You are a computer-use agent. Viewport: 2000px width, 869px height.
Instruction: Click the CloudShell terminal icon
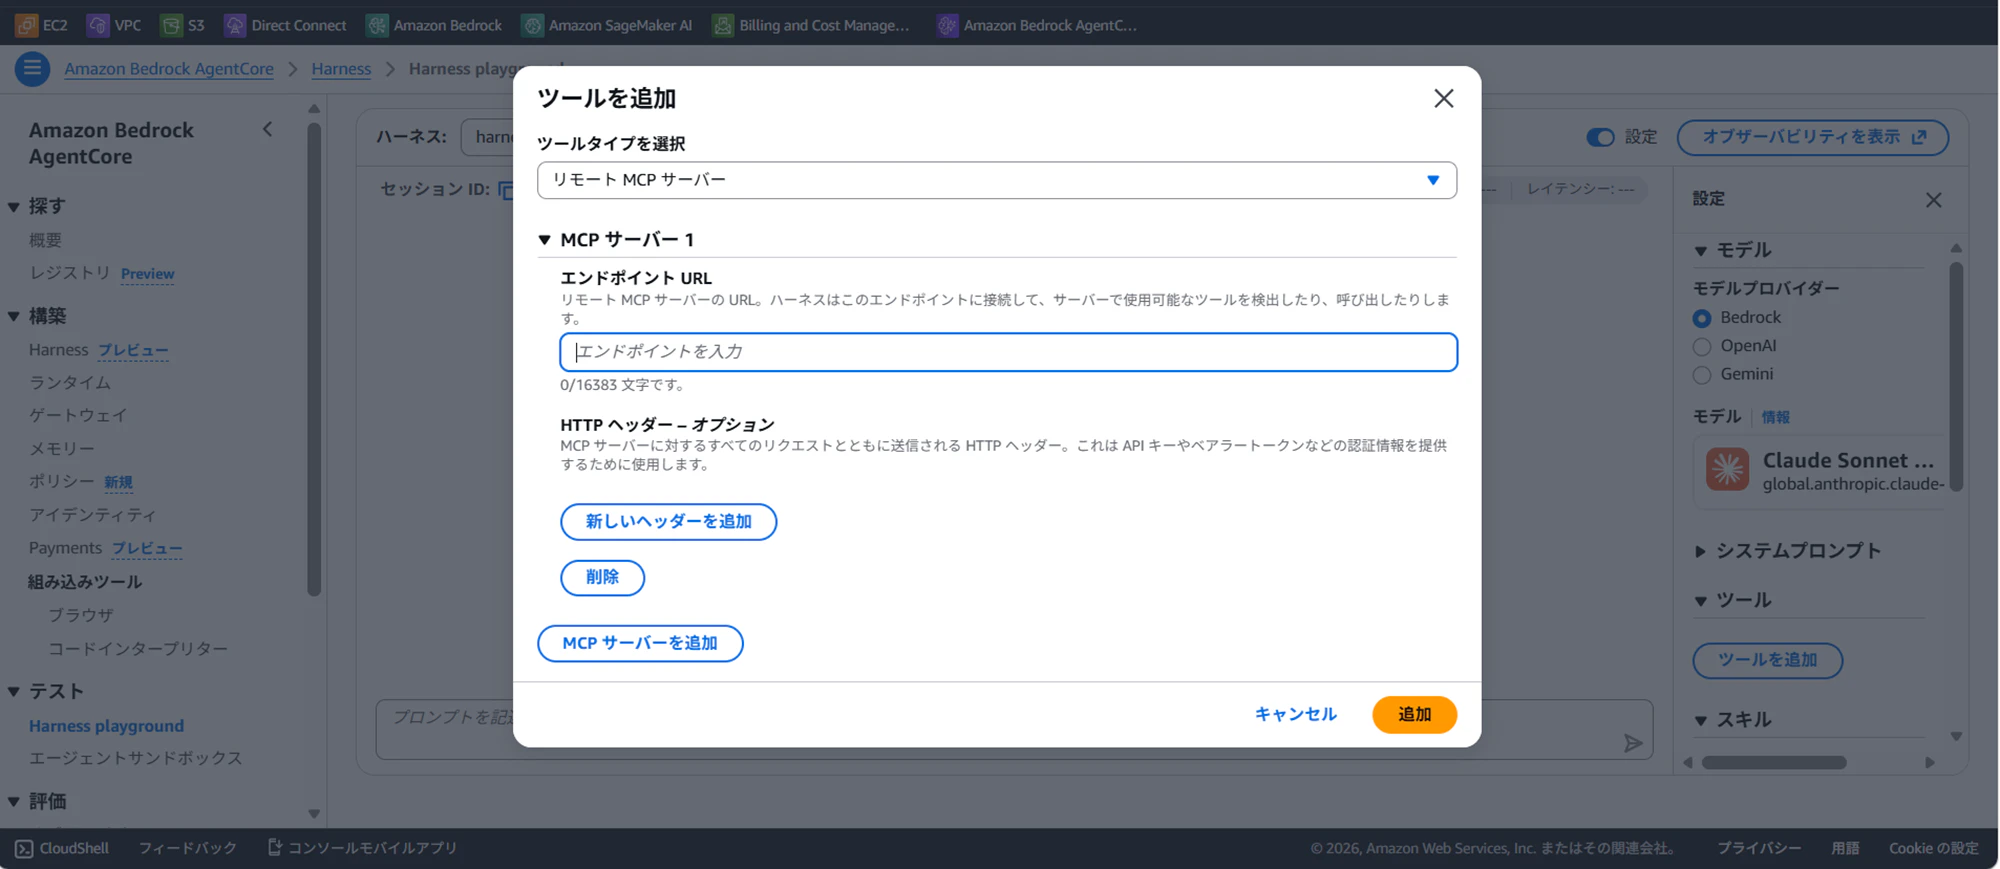tap(24, 849)
